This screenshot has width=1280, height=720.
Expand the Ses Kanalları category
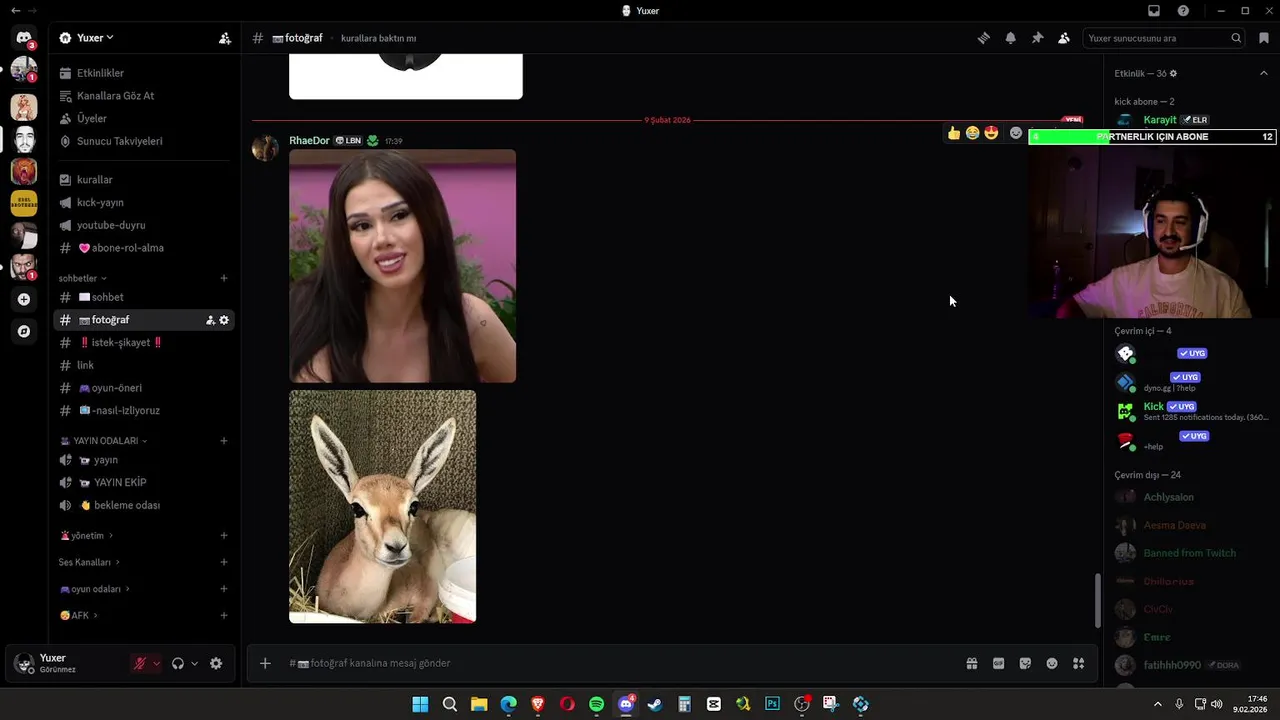(89, 562)
